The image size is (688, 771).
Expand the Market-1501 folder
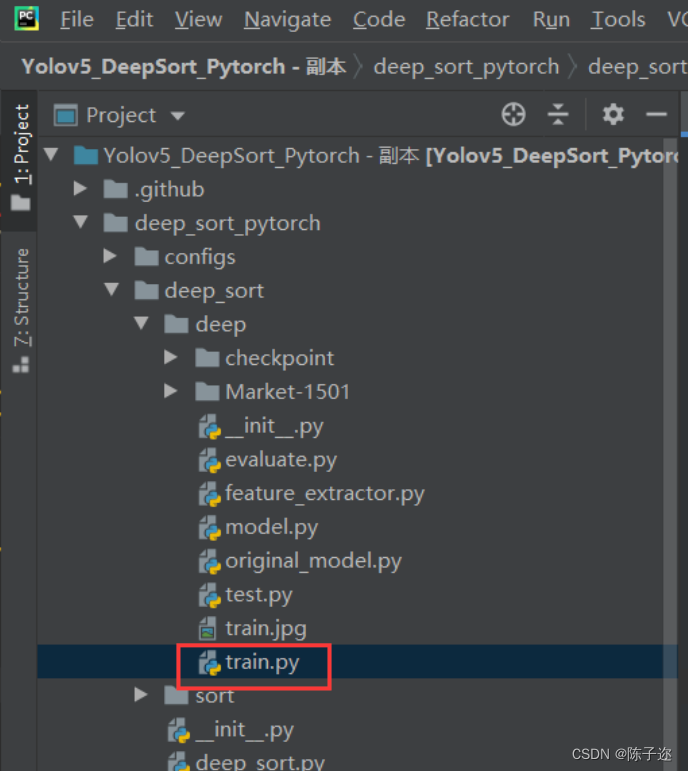tap(171, 391)
